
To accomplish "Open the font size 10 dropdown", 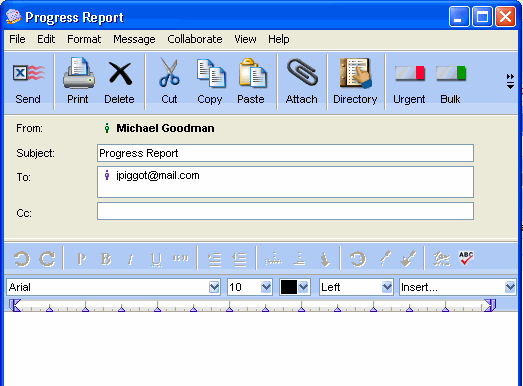I will (266, 287).
